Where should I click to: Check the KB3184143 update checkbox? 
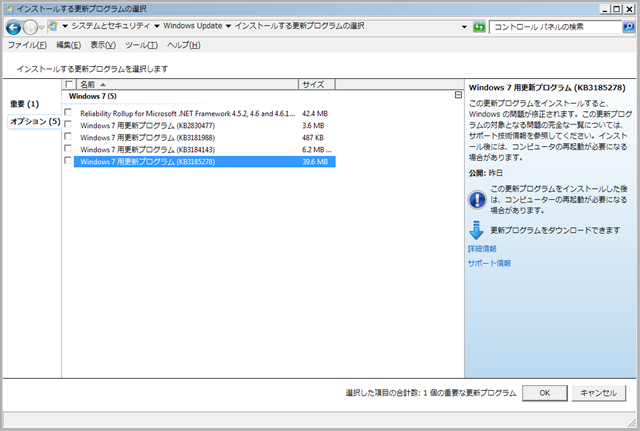pyautogui.click(x=68, y=148)
